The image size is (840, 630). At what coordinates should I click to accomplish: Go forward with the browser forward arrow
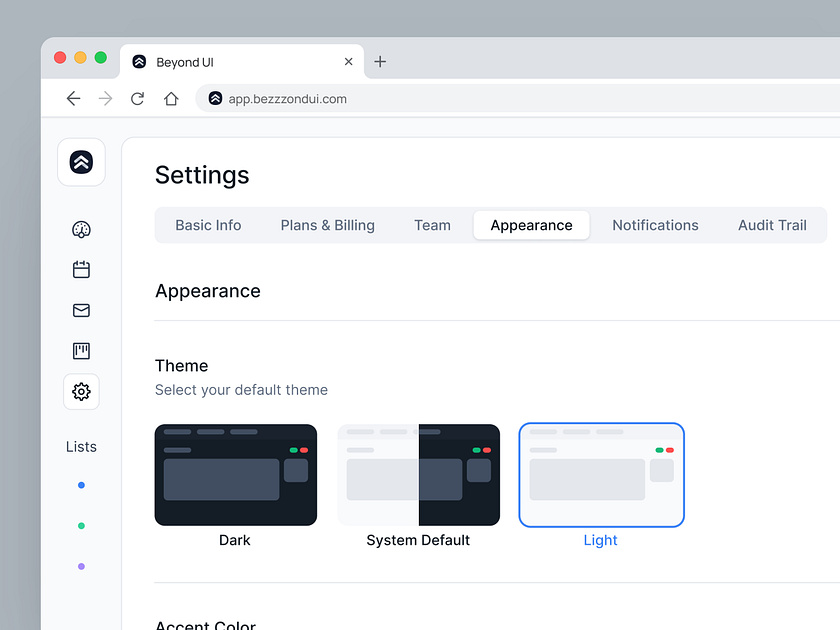coord(106,99)
